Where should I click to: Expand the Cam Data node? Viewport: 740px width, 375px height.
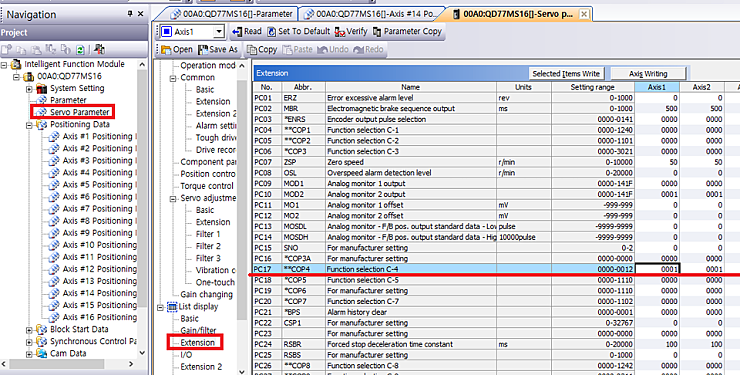[x=29, y=354]
